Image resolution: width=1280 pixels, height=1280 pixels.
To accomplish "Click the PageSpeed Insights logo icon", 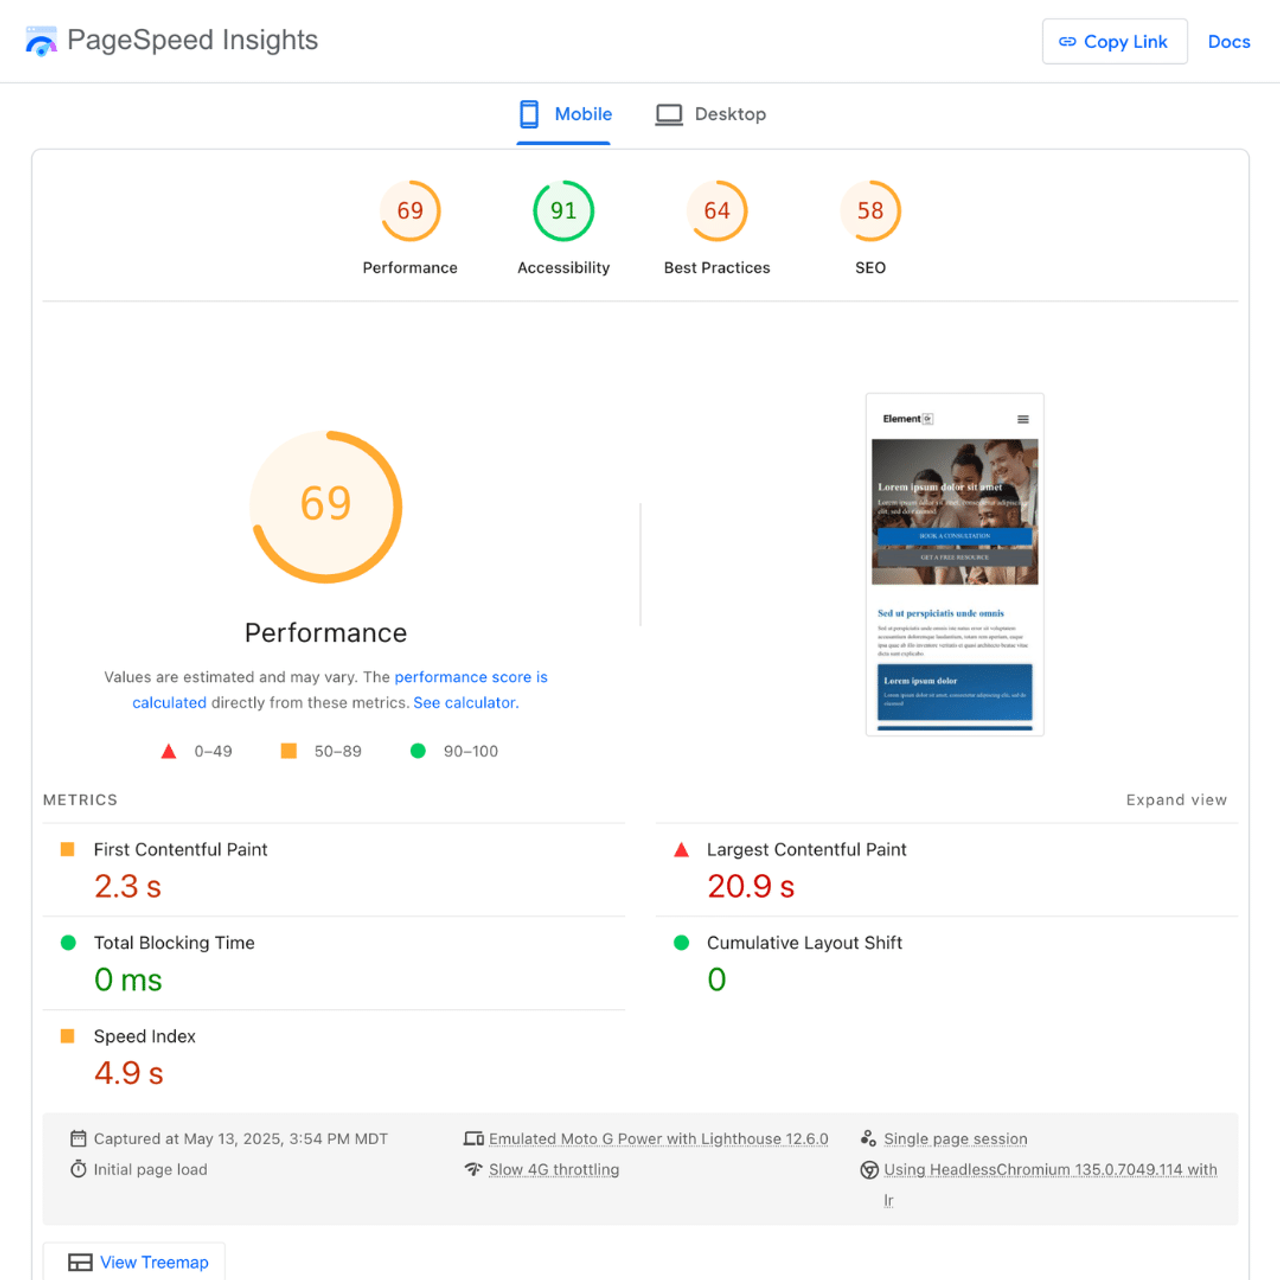I will point(41,41).
